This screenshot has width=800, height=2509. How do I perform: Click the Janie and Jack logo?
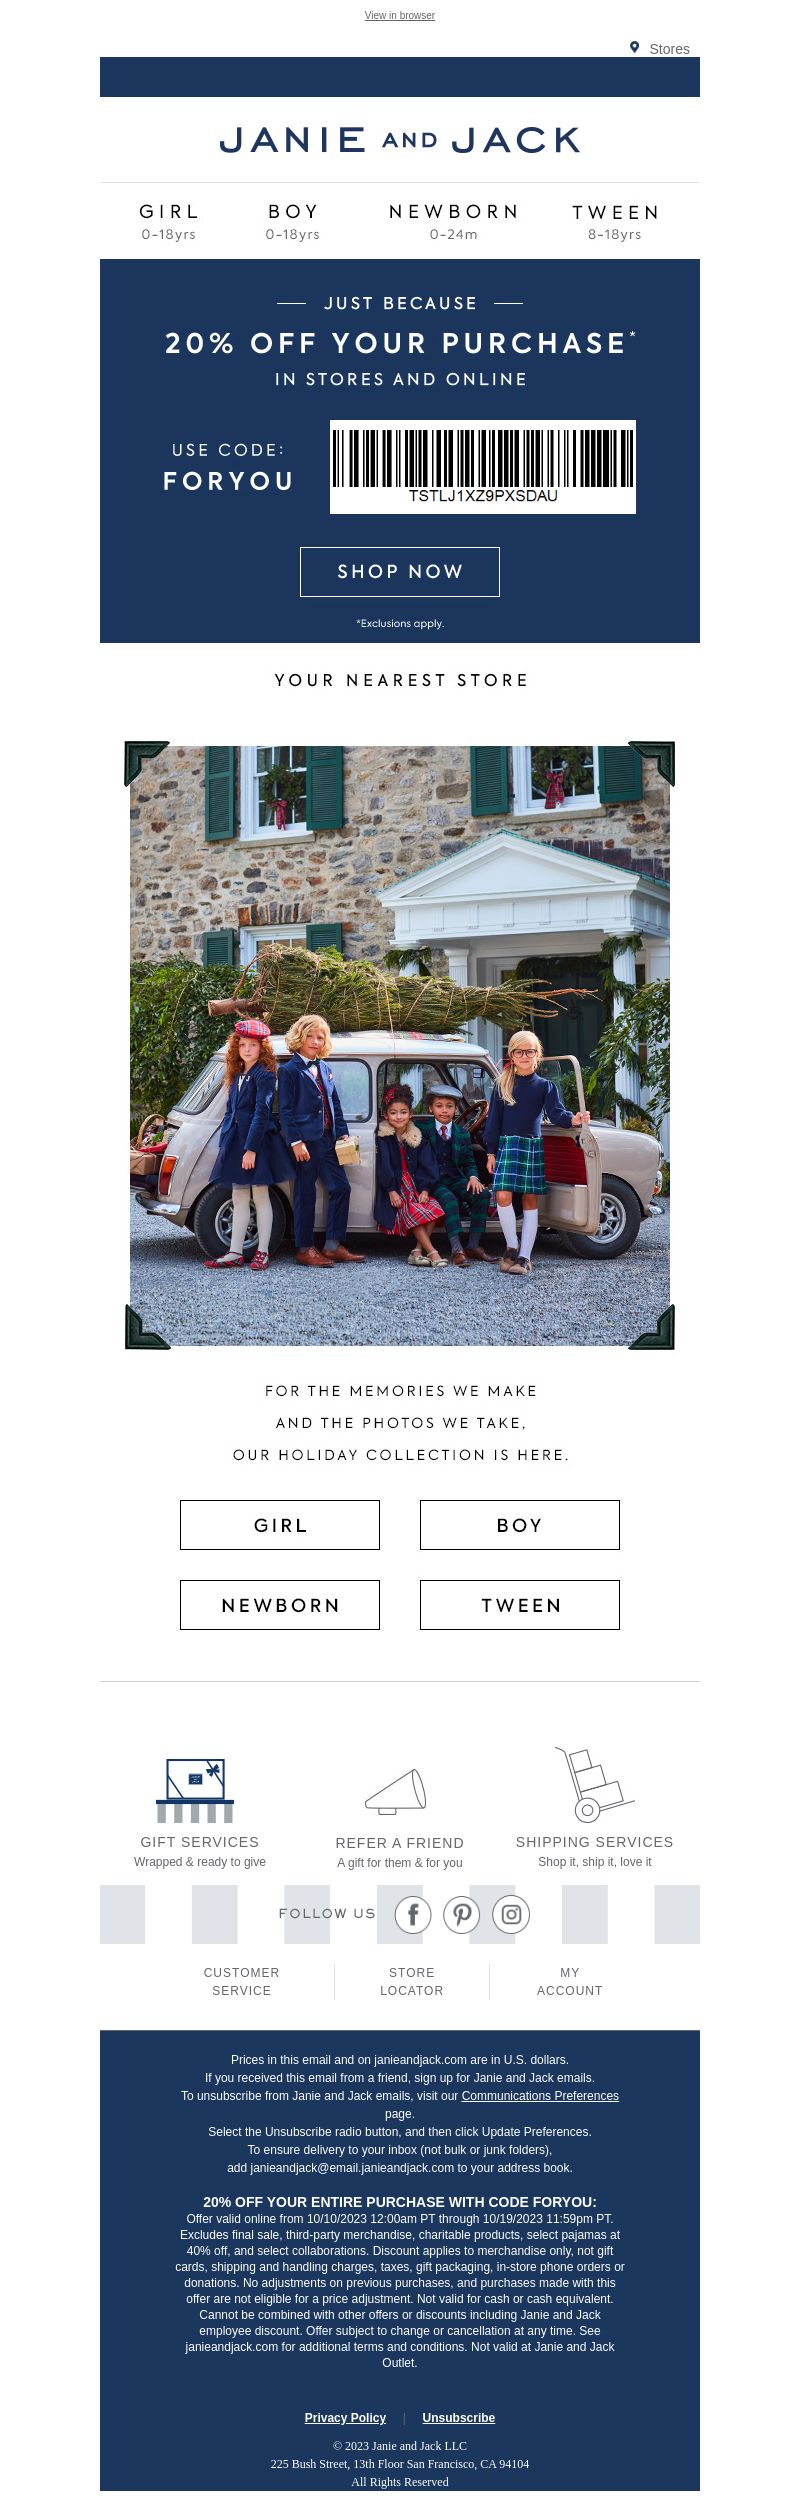click(400, 140)
